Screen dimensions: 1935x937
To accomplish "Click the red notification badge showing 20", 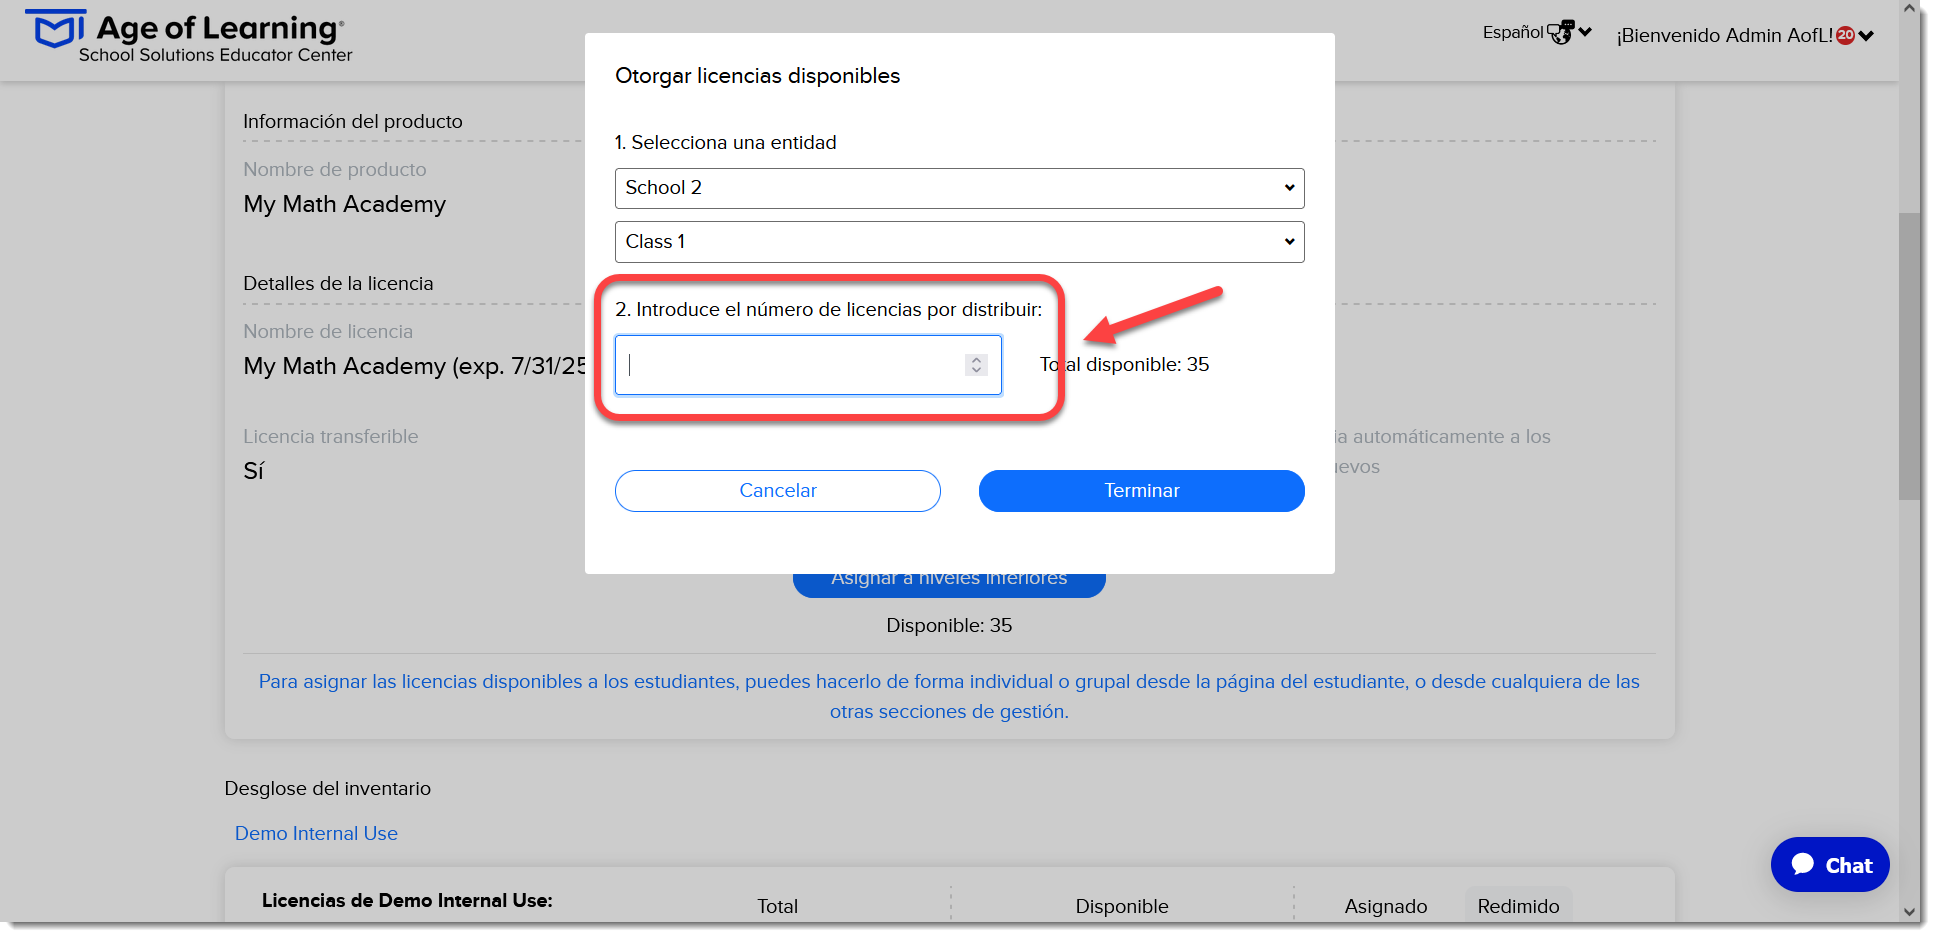I will pos(1846,35).
